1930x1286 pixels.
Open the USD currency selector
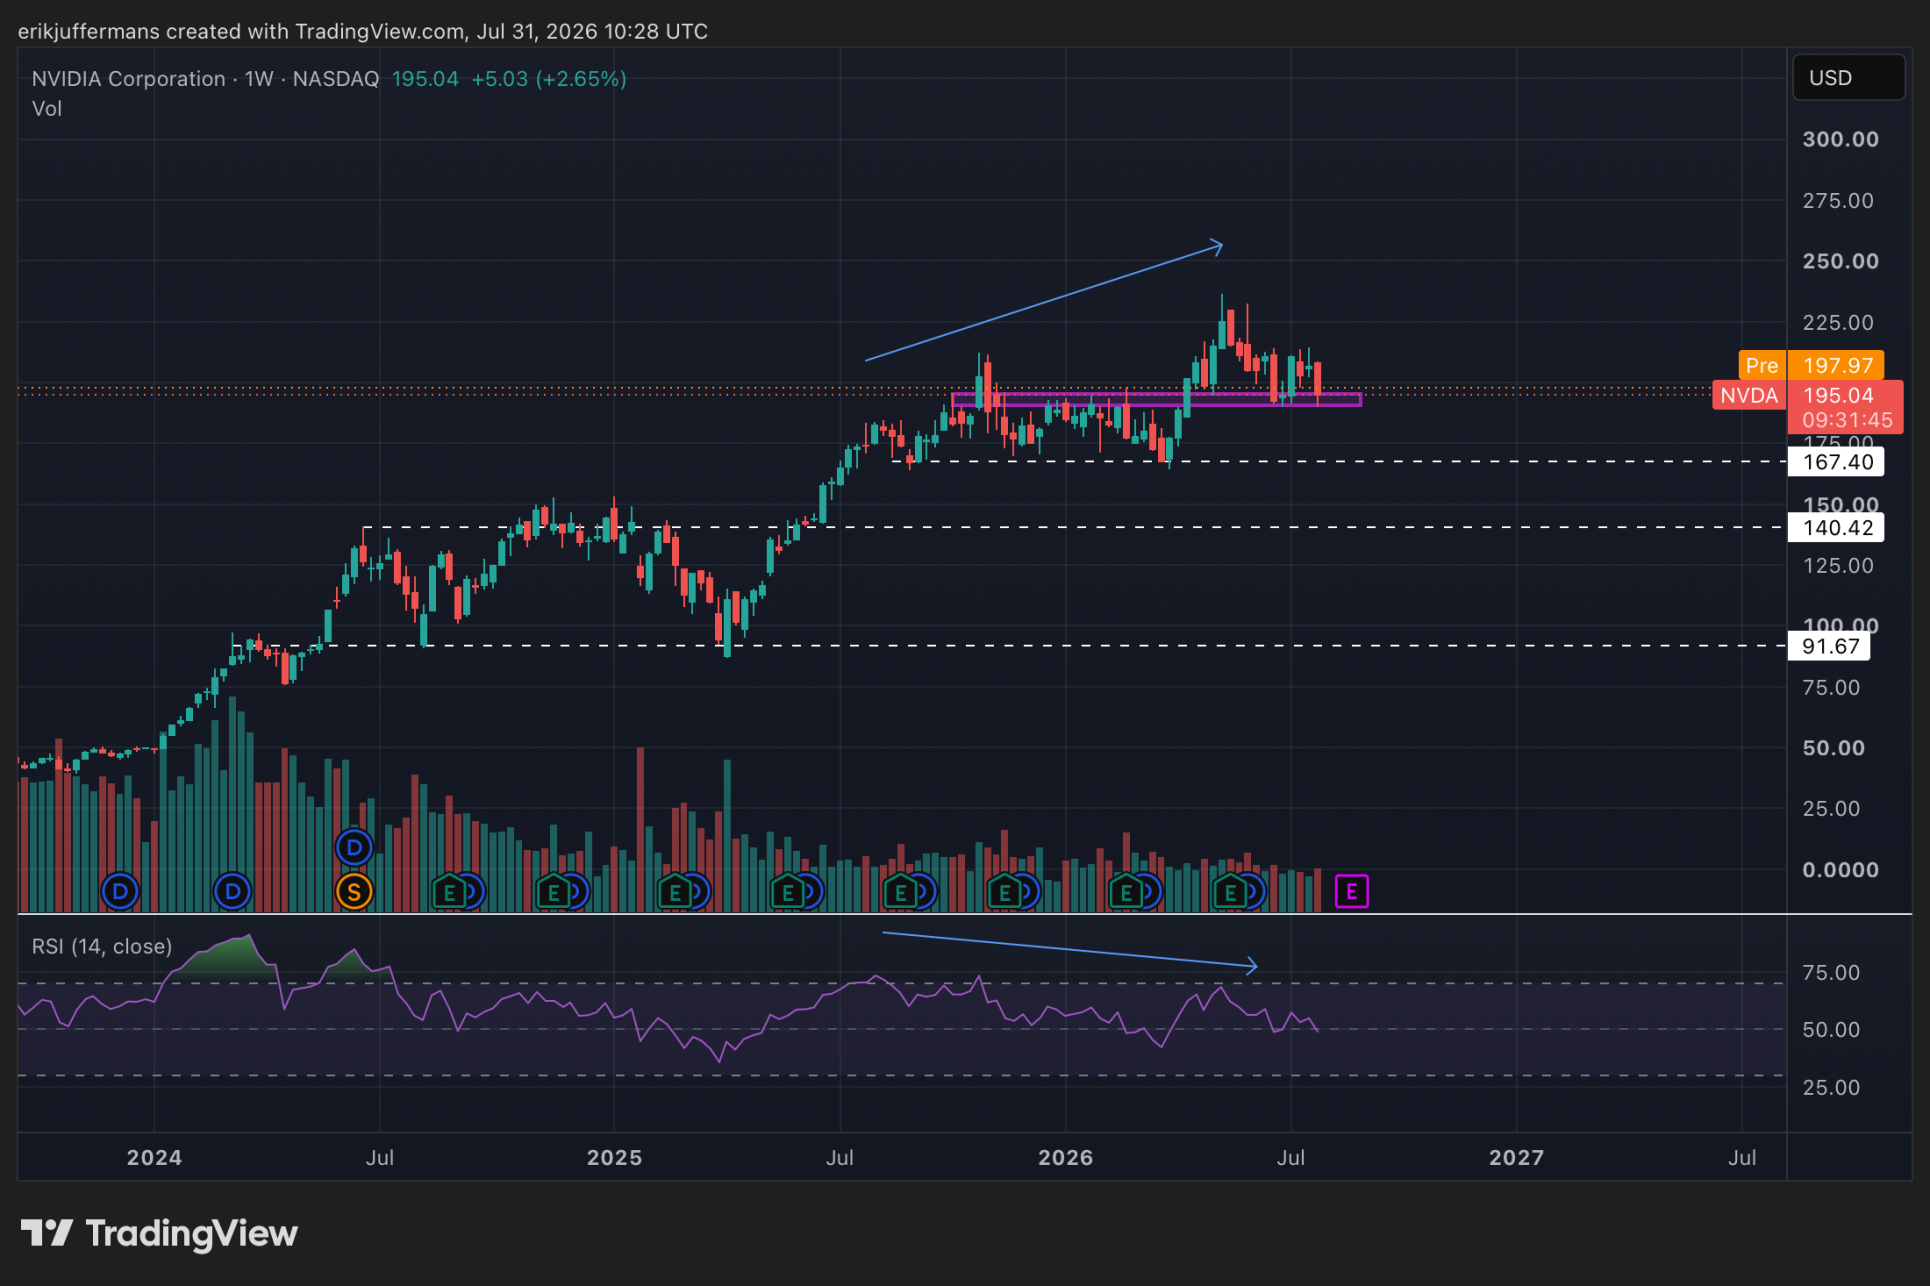tap(1848, 78)
